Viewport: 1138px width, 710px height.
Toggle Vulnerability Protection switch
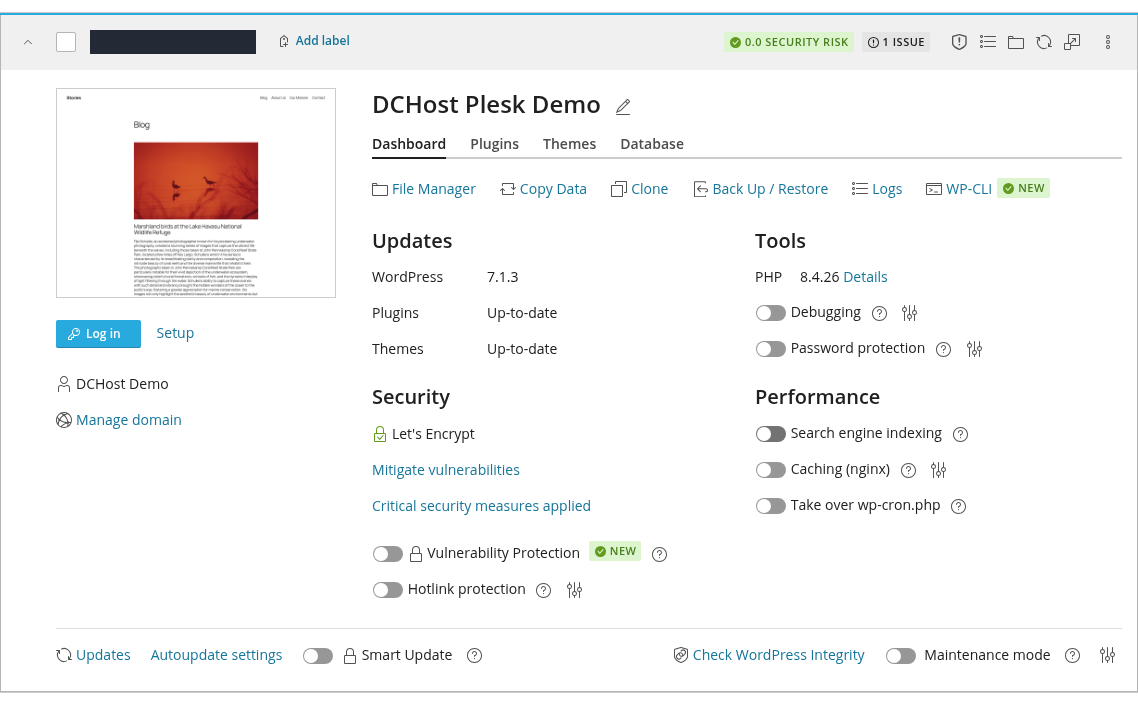[x=388, y=554]
